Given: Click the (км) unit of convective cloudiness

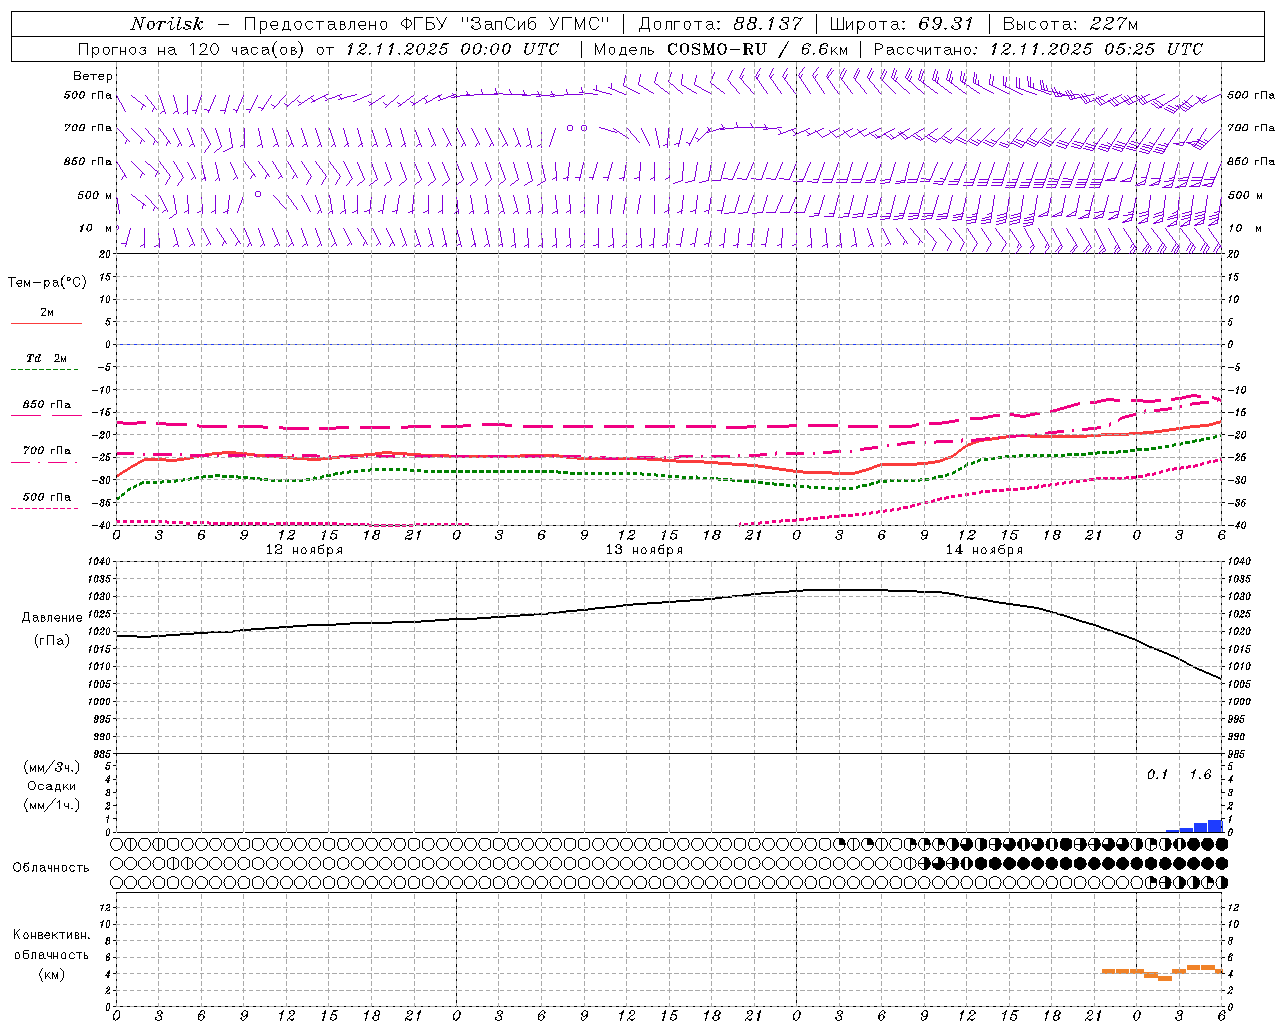Looking at the screenshot, I should [x=51, y=973].
